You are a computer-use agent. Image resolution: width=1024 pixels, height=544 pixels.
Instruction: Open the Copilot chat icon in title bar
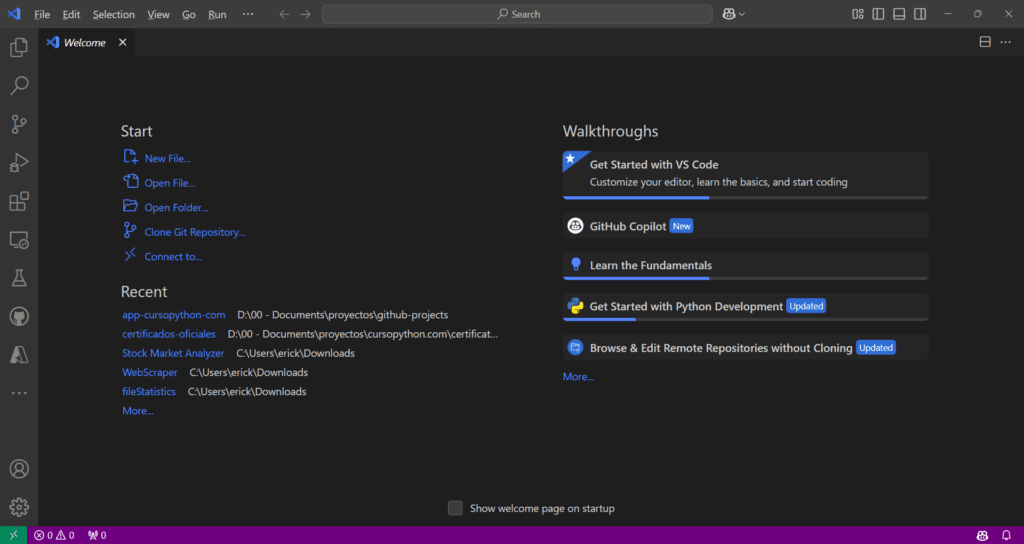(729, 14)
